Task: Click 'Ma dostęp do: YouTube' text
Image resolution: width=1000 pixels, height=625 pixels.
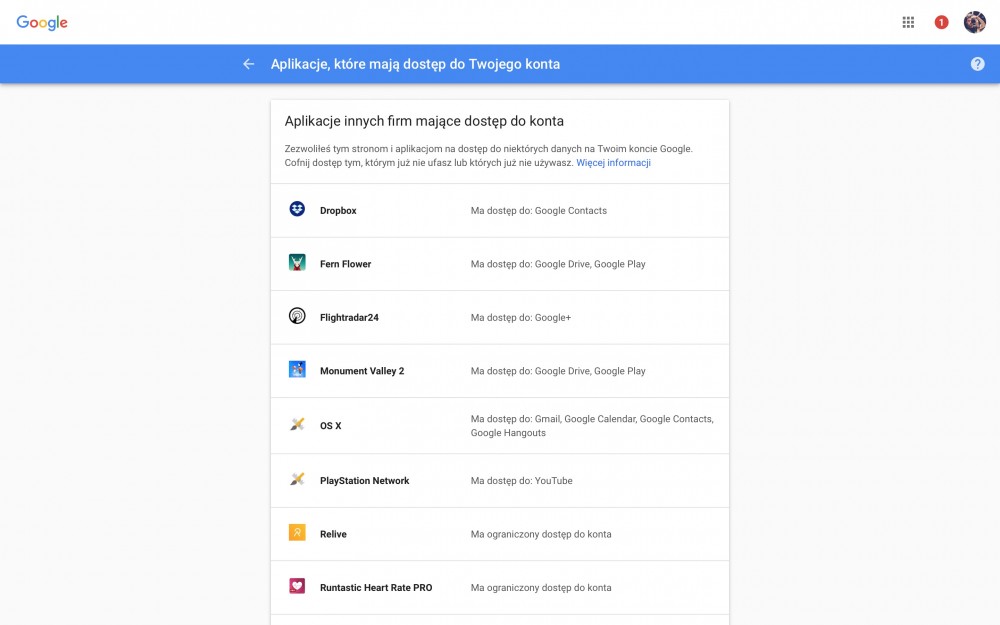Action: pos(521,481)
